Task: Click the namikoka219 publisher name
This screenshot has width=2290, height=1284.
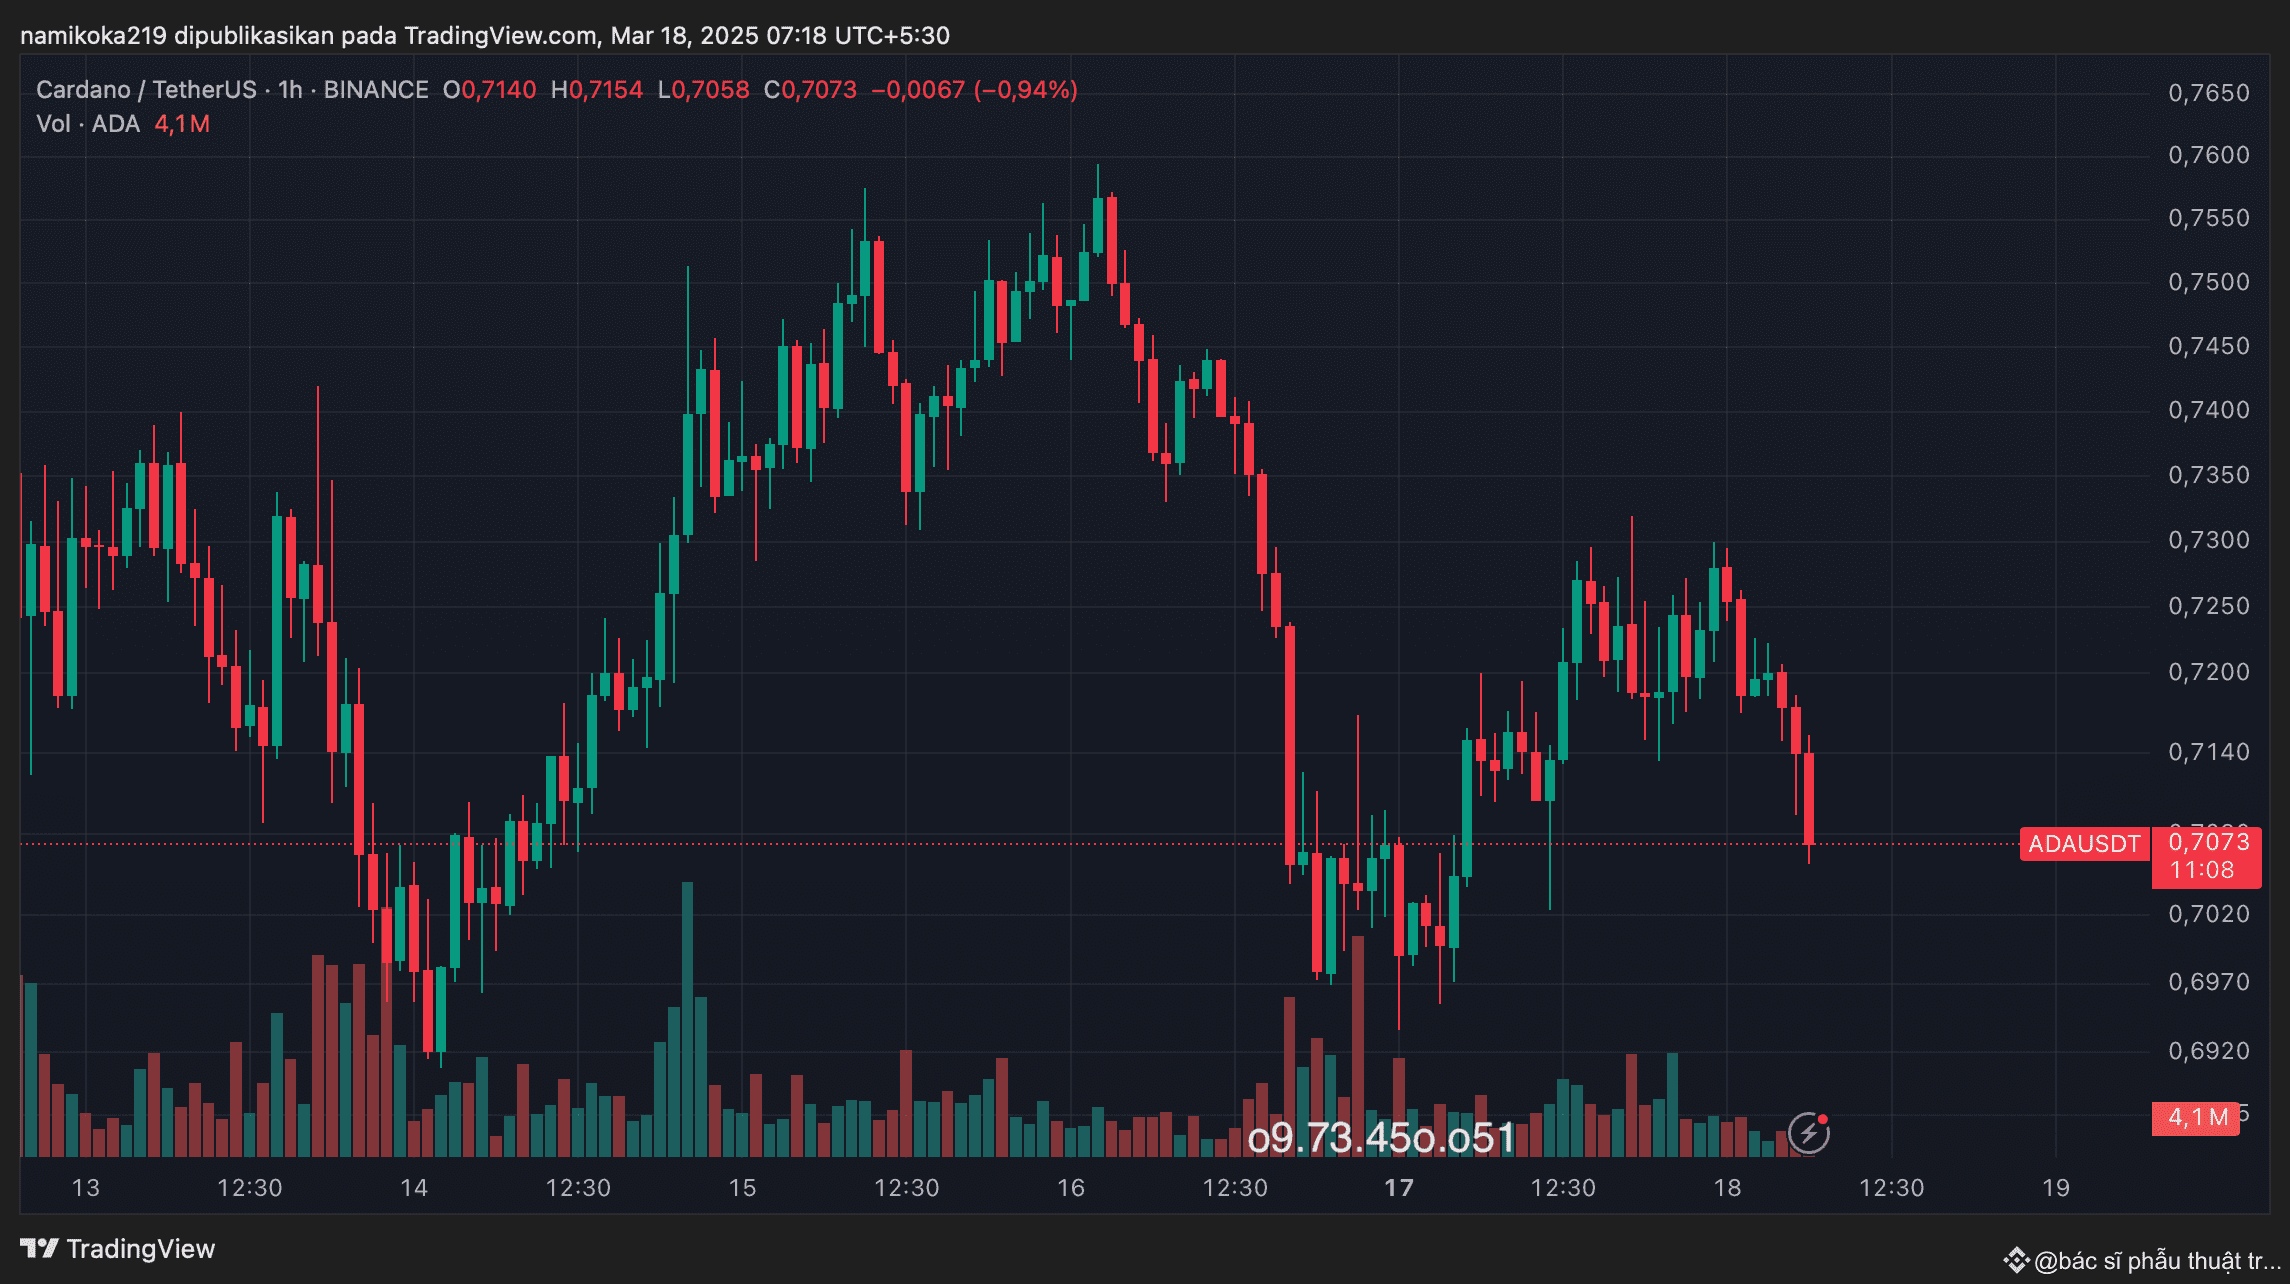Action: point(95,34)
